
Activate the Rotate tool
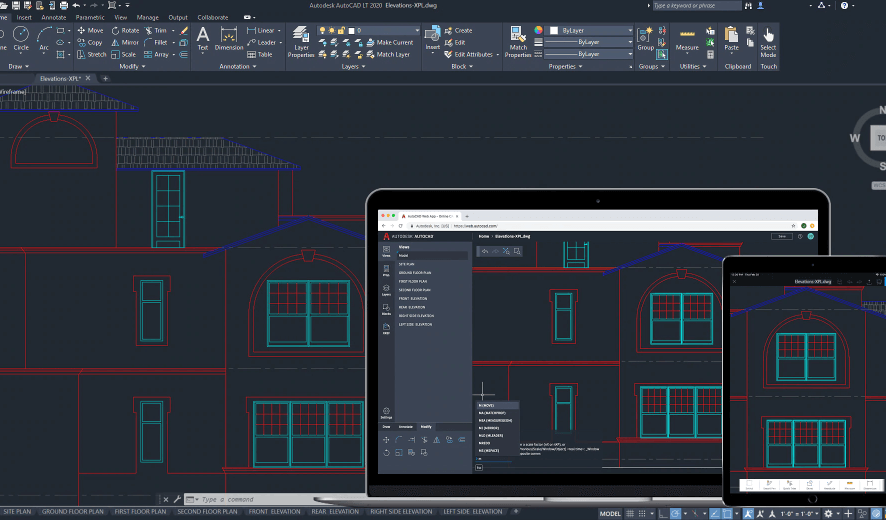point(125,31)
